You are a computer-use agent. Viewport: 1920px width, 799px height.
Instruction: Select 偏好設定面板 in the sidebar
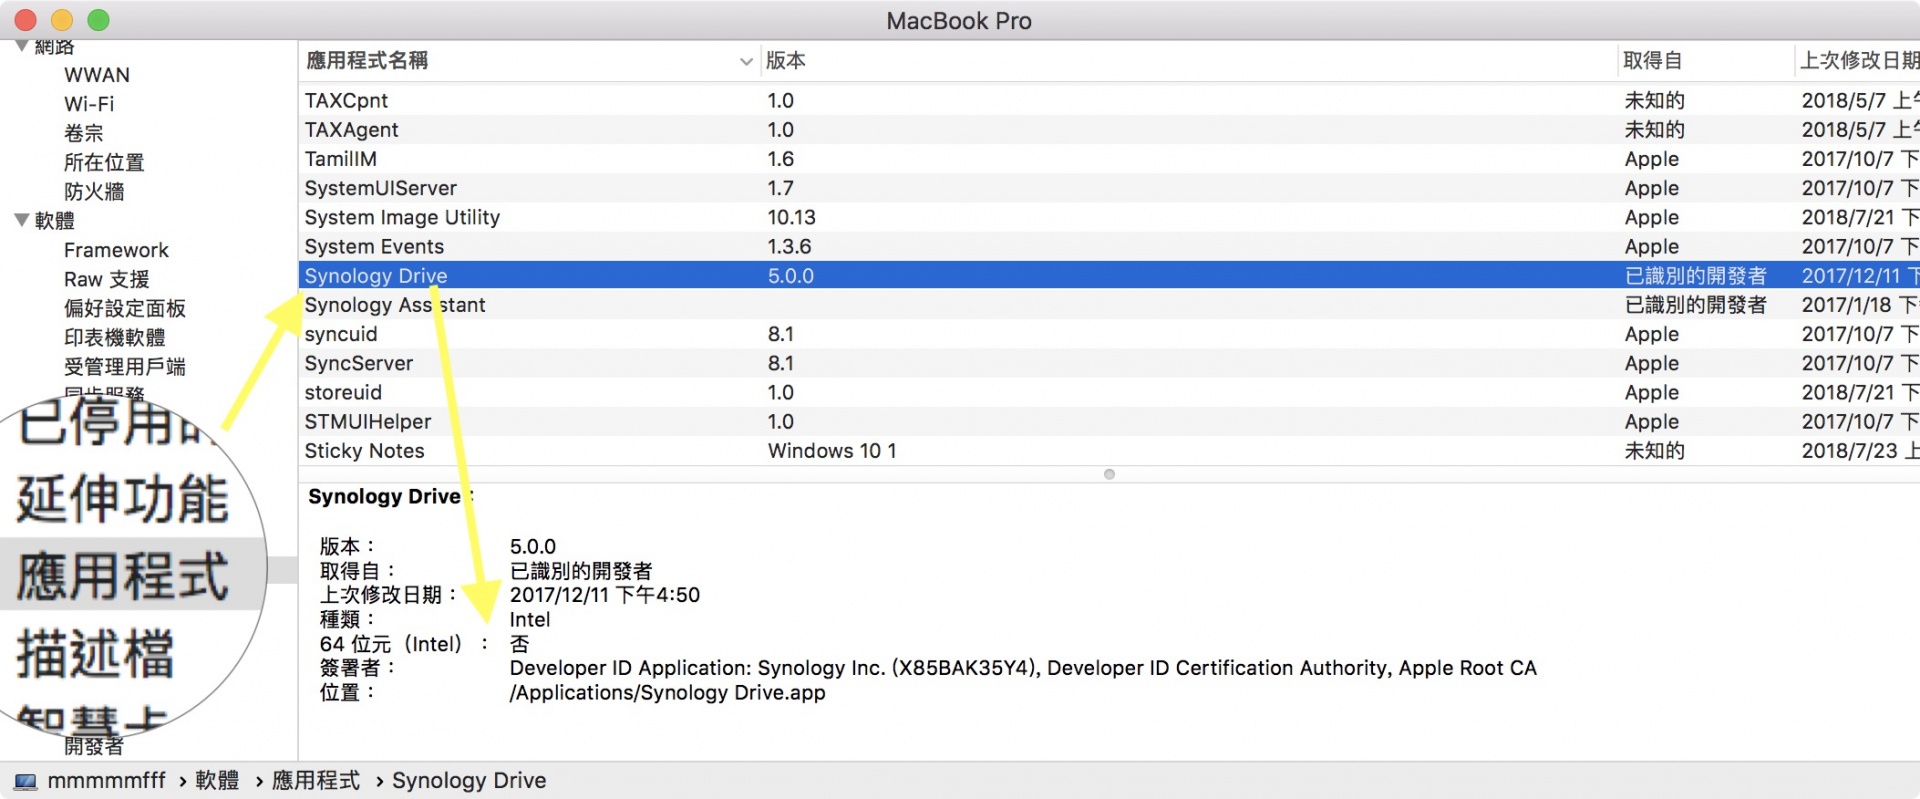[125, 308]
